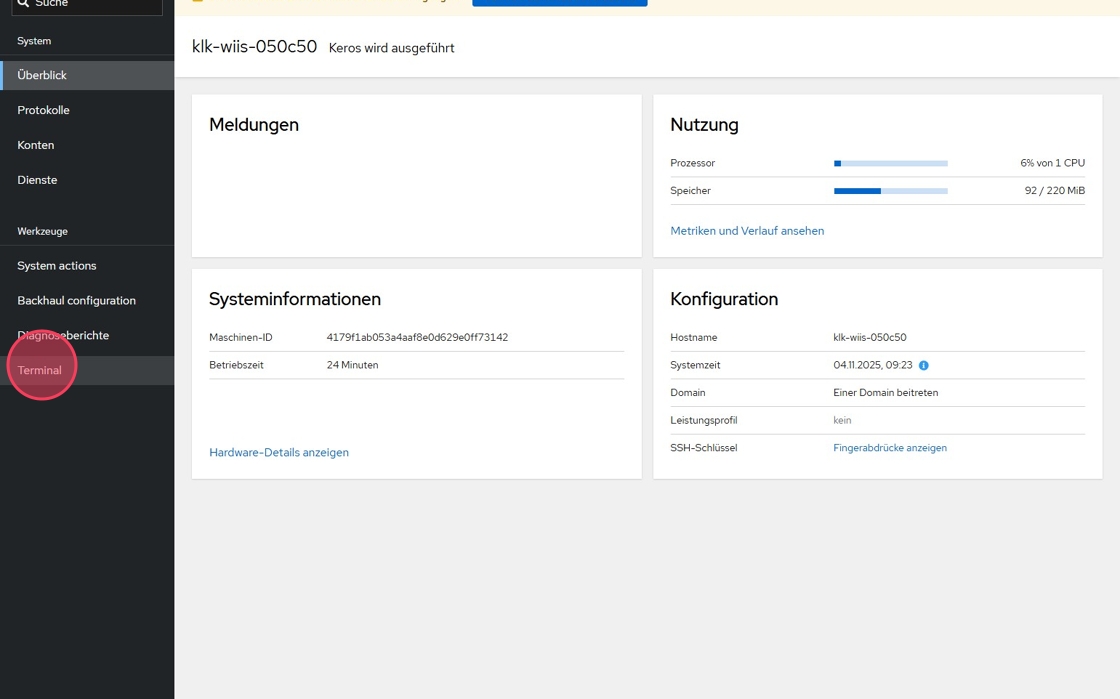Open Hardware-Details anzeigen link
The image size is (1120, 699).
point(279,453)
